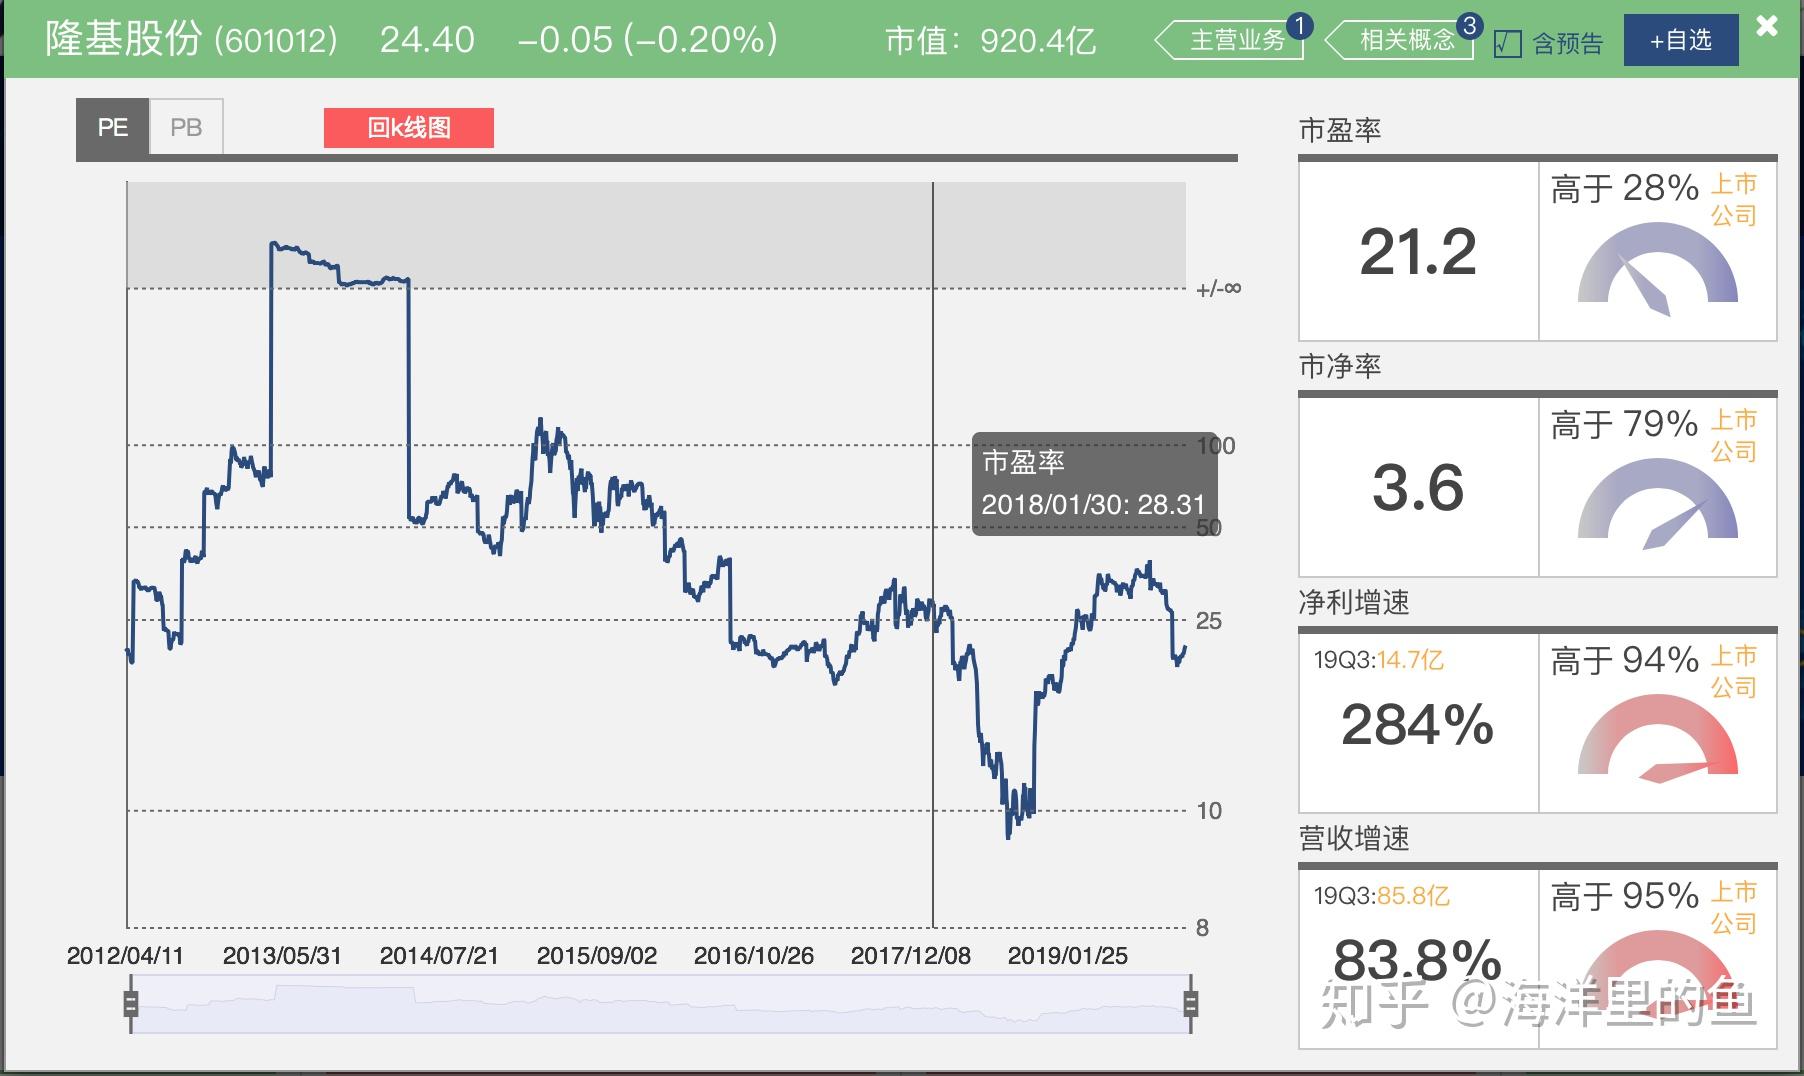
Task: Click the 284% net profit growth value
Action: coord(1418,724)
